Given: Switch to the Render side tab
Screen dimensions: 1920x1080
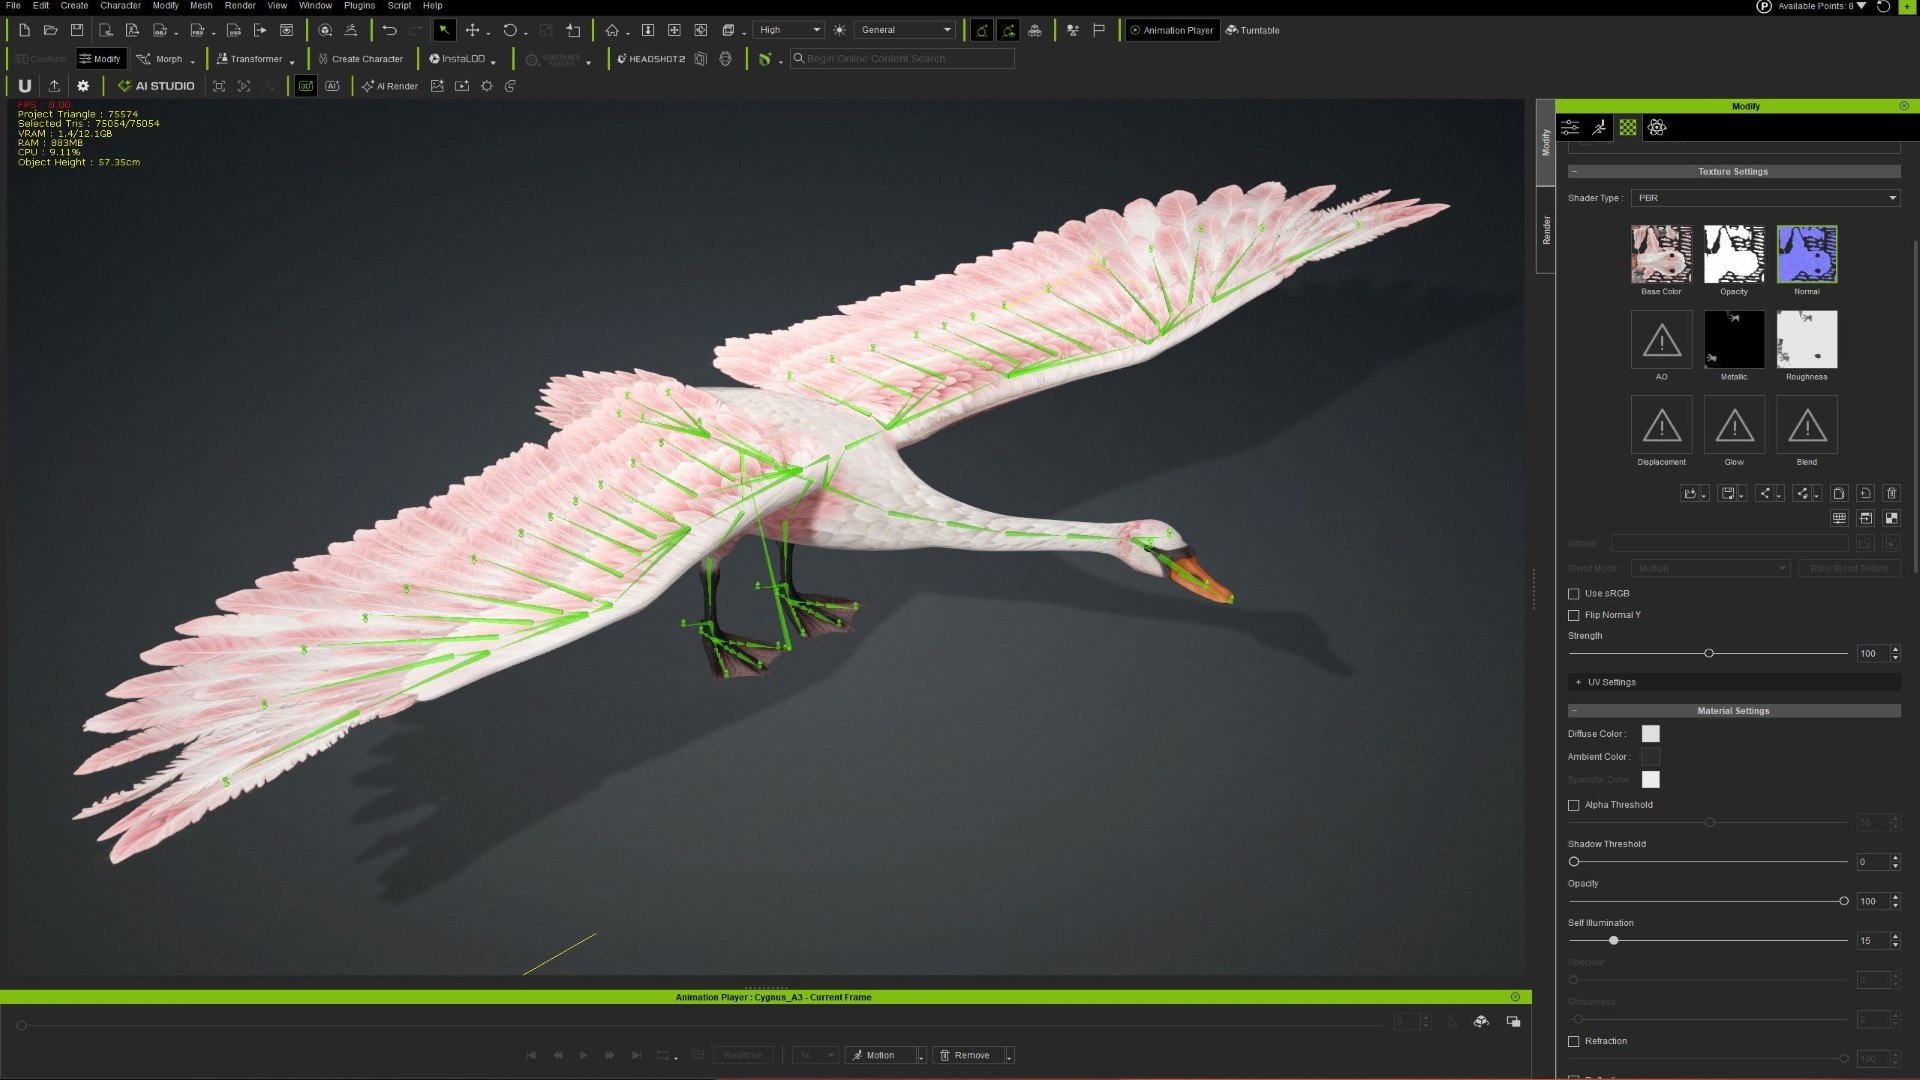Looking at the screenshot, I should click(1546, 230).
